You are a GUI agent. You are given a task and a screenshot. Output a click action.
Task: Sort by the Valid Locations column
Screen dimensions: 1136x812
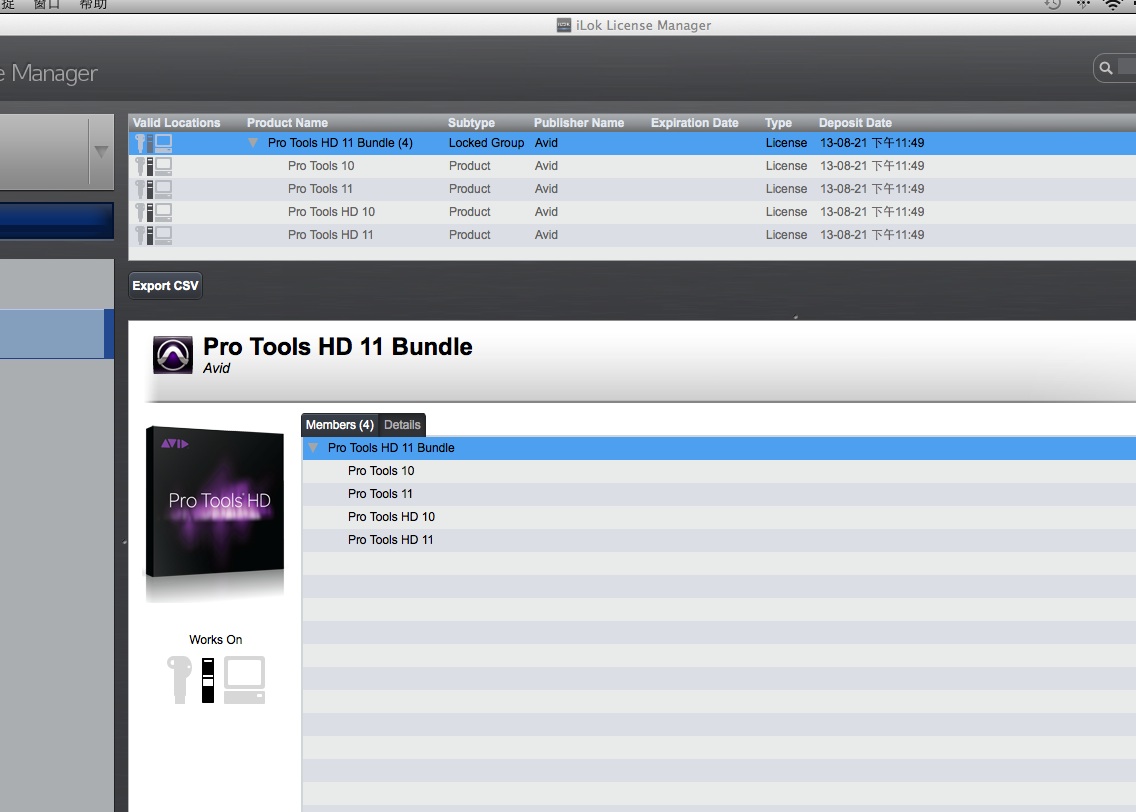(x=176, y=123)
